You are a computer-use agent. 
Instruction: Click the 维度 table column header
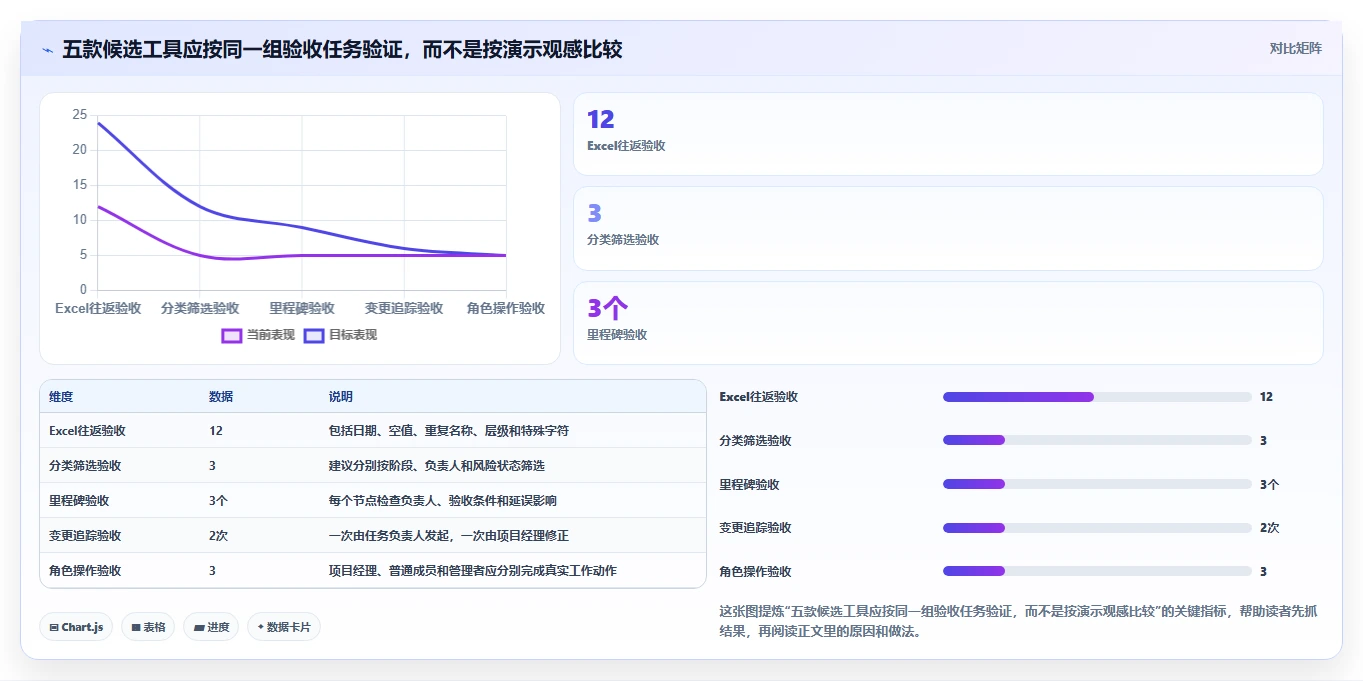pyautogui.click(x=61, y=397)
